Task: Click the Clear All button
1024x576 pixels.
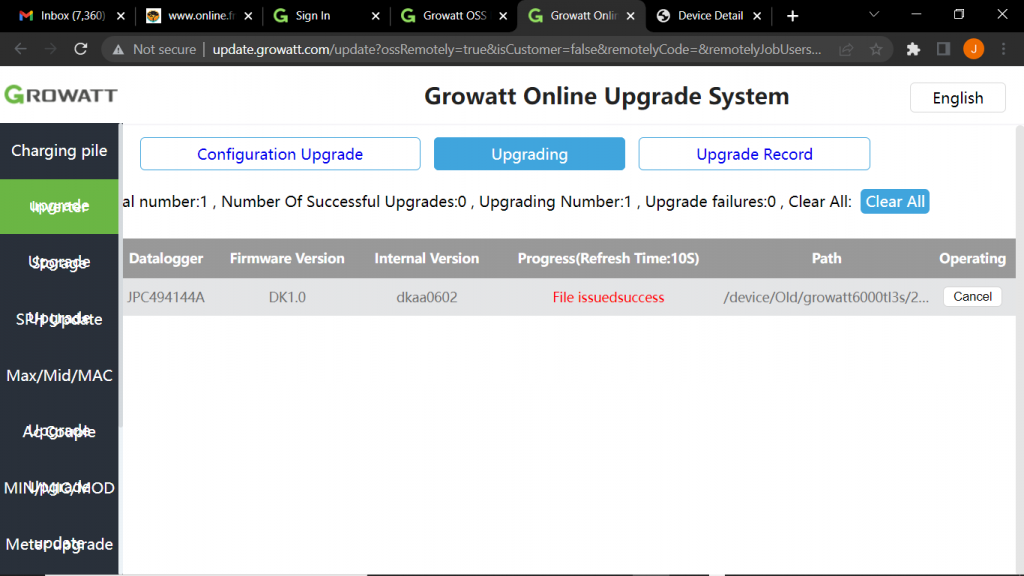Action: (x=895, y=201)
